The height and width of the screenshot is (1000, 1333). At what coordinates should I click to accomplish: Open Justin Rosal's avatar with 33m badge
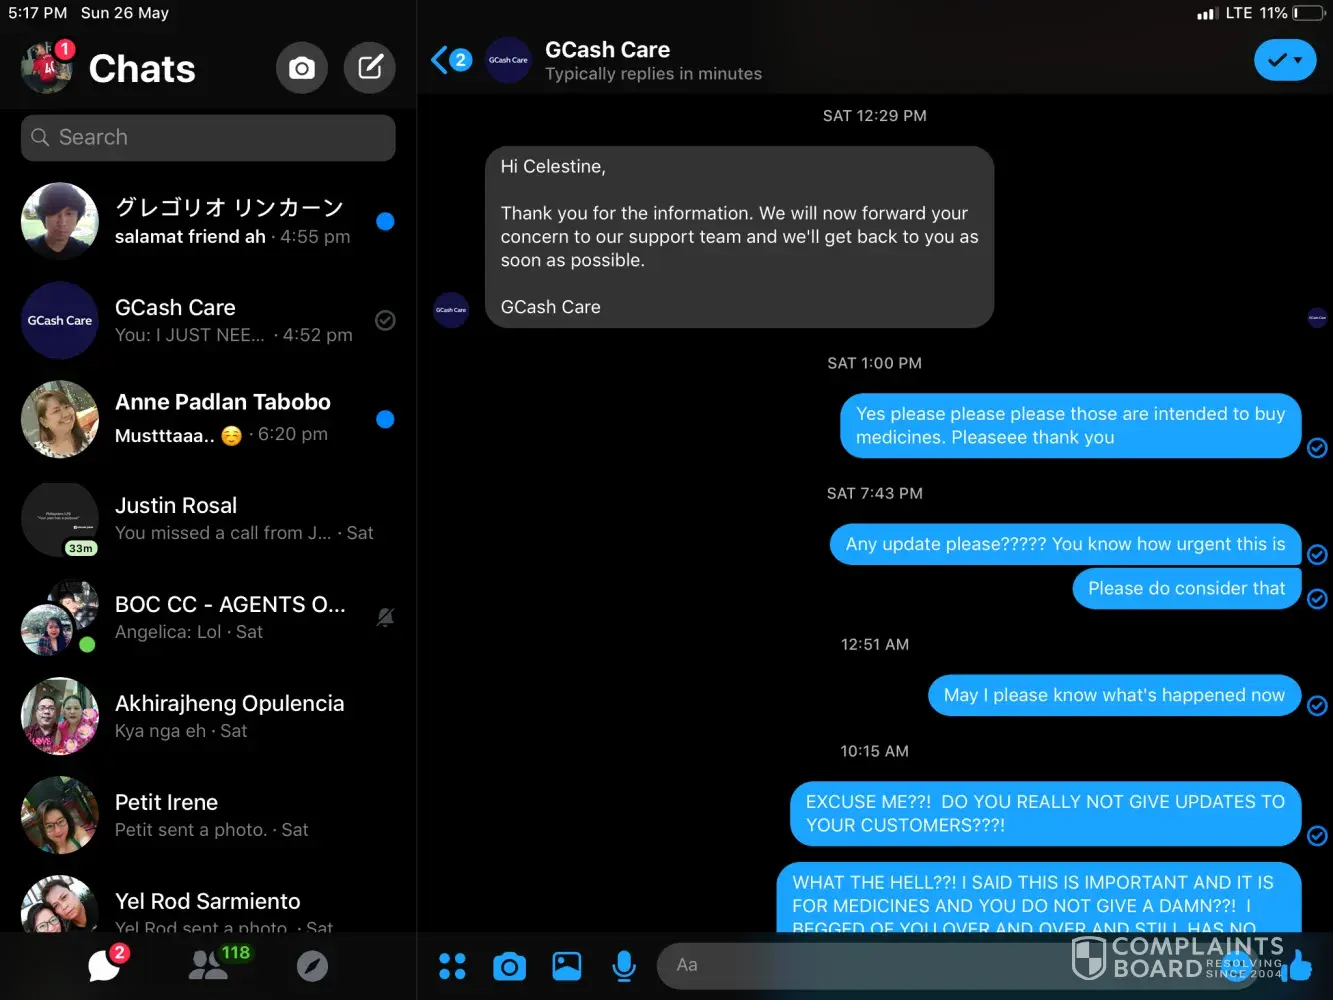pyautogui.click(x=60, y=520)
